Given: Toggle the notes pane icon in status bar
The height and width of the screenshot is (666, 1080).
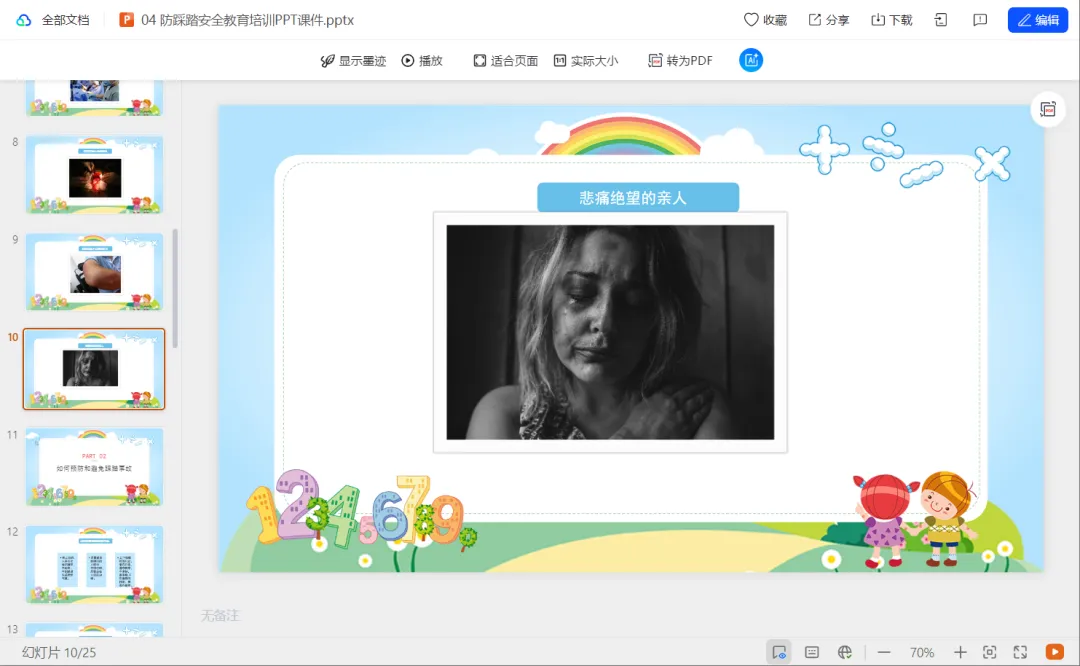Looking at the screenshot, I should tap(779, 652).
